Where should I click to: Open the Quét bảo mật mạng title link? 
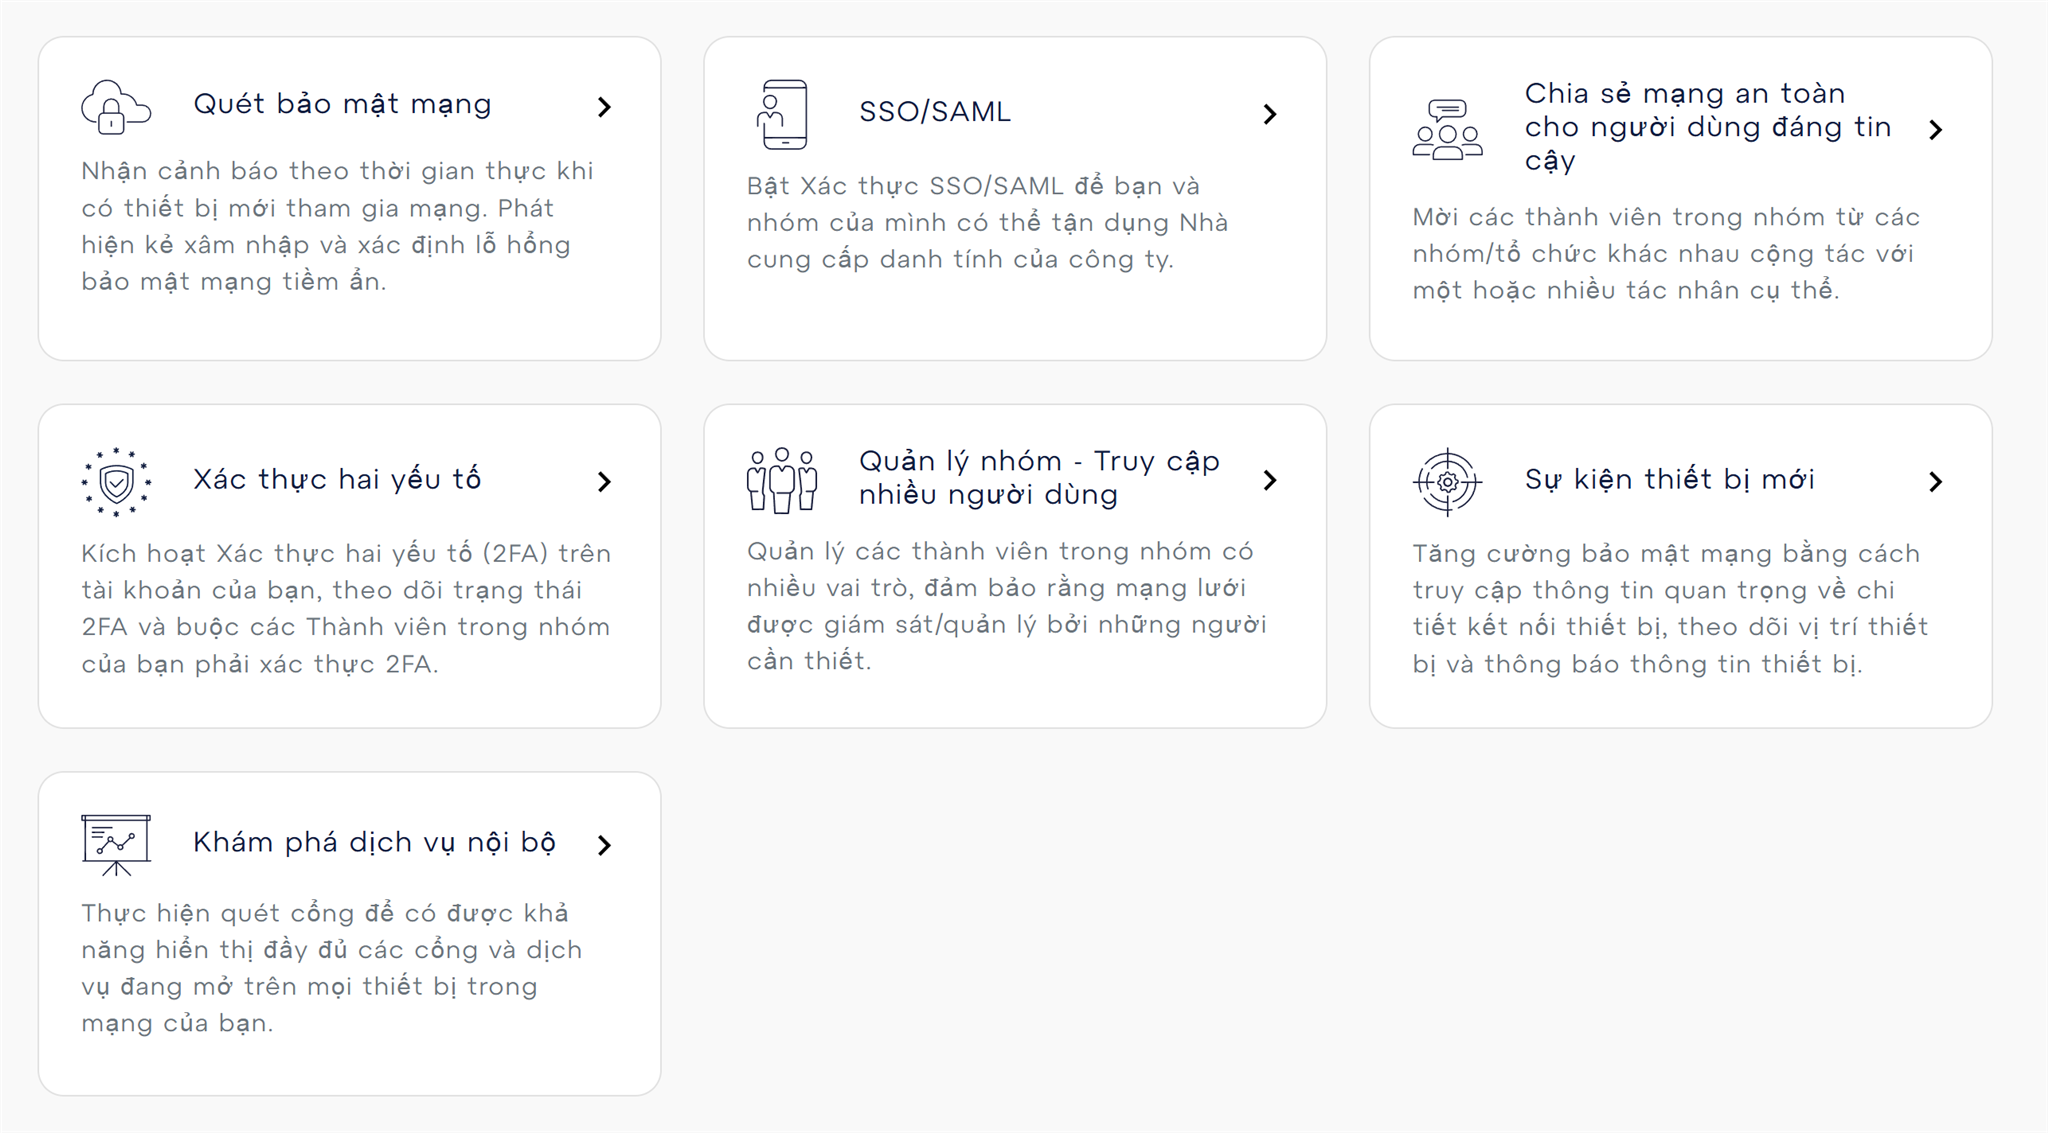(342, 104)
